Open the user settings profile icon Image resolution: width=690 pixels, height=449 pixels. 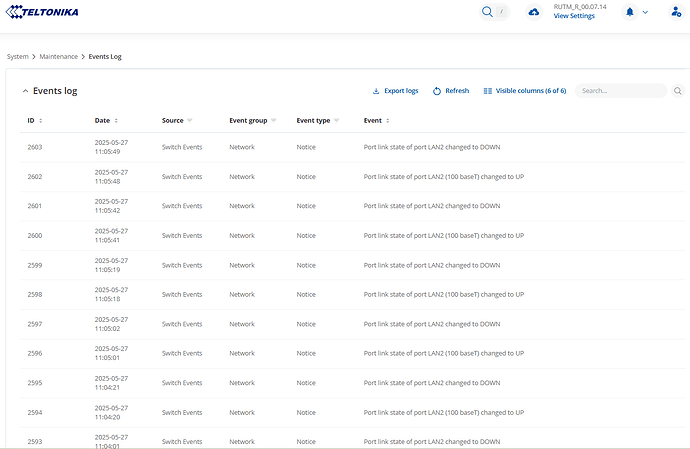tap(676, 12)
